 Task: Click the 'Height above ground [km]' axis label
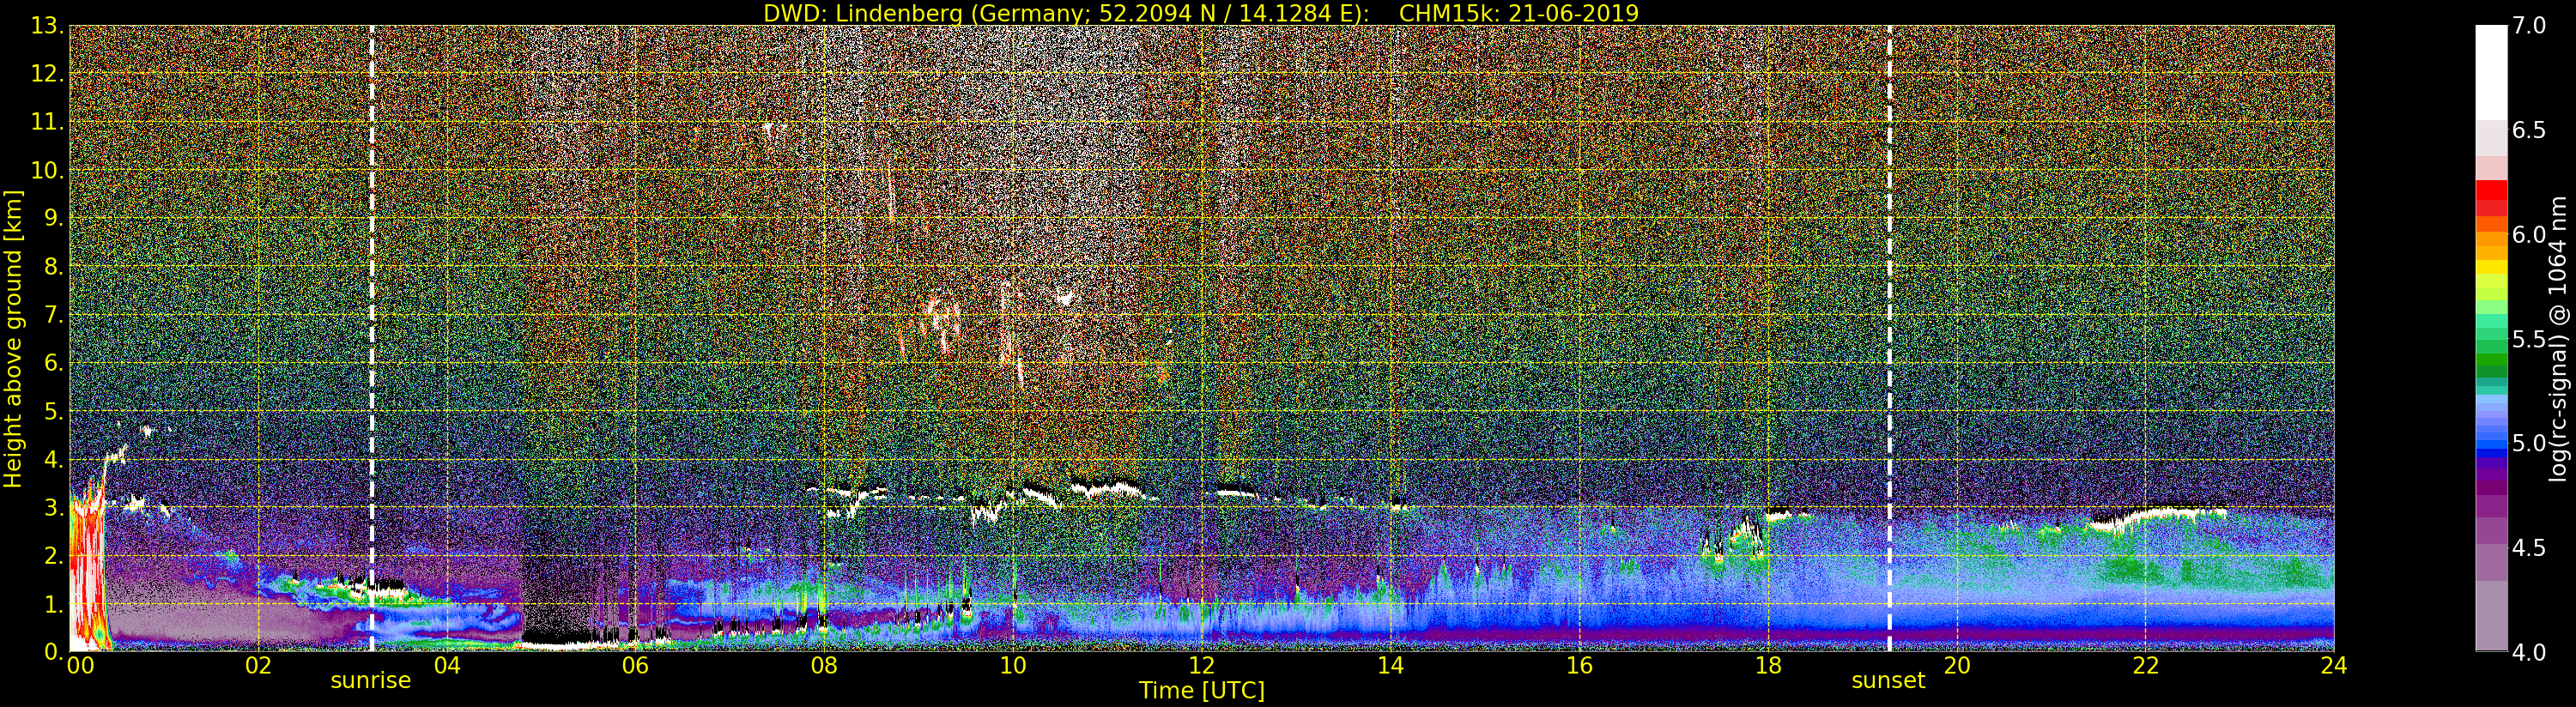pos(13,339)
